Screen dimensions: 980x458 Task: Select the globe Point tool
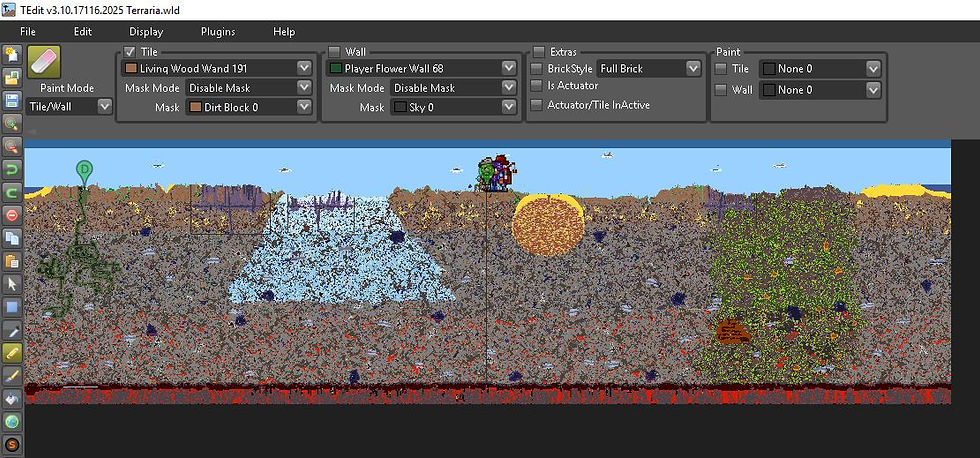coord(12,422)
